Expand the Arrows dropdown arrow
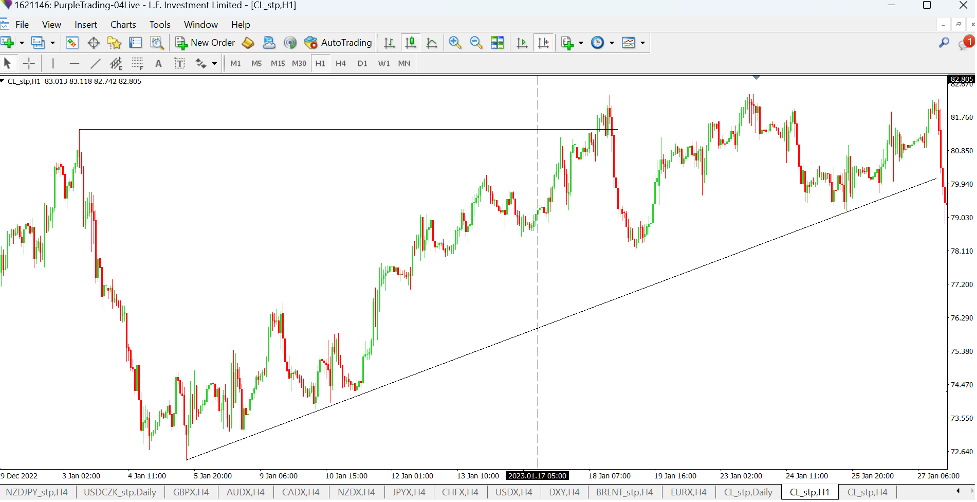This screenshot has height=502, width=977. (214, 64)
